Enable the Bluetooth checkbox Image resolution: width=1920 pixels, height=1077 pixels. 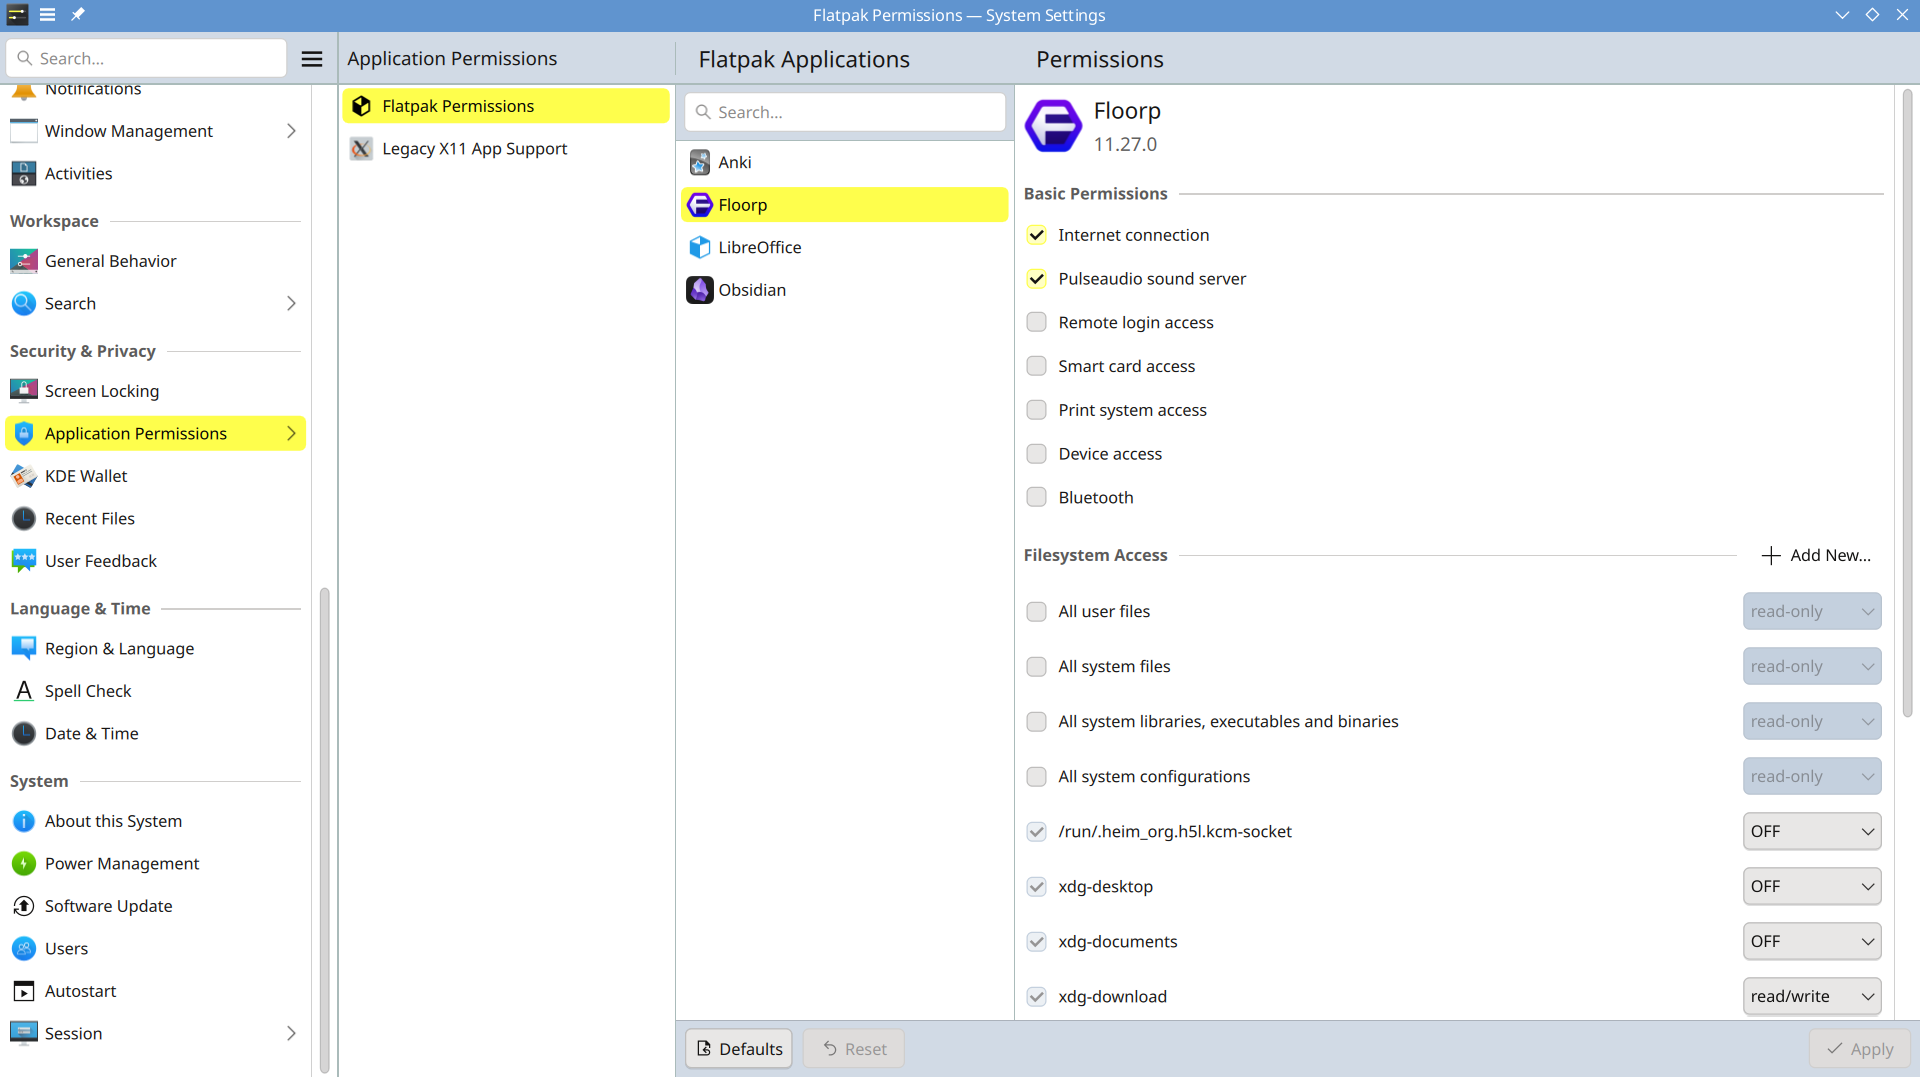pos(1036,498)
